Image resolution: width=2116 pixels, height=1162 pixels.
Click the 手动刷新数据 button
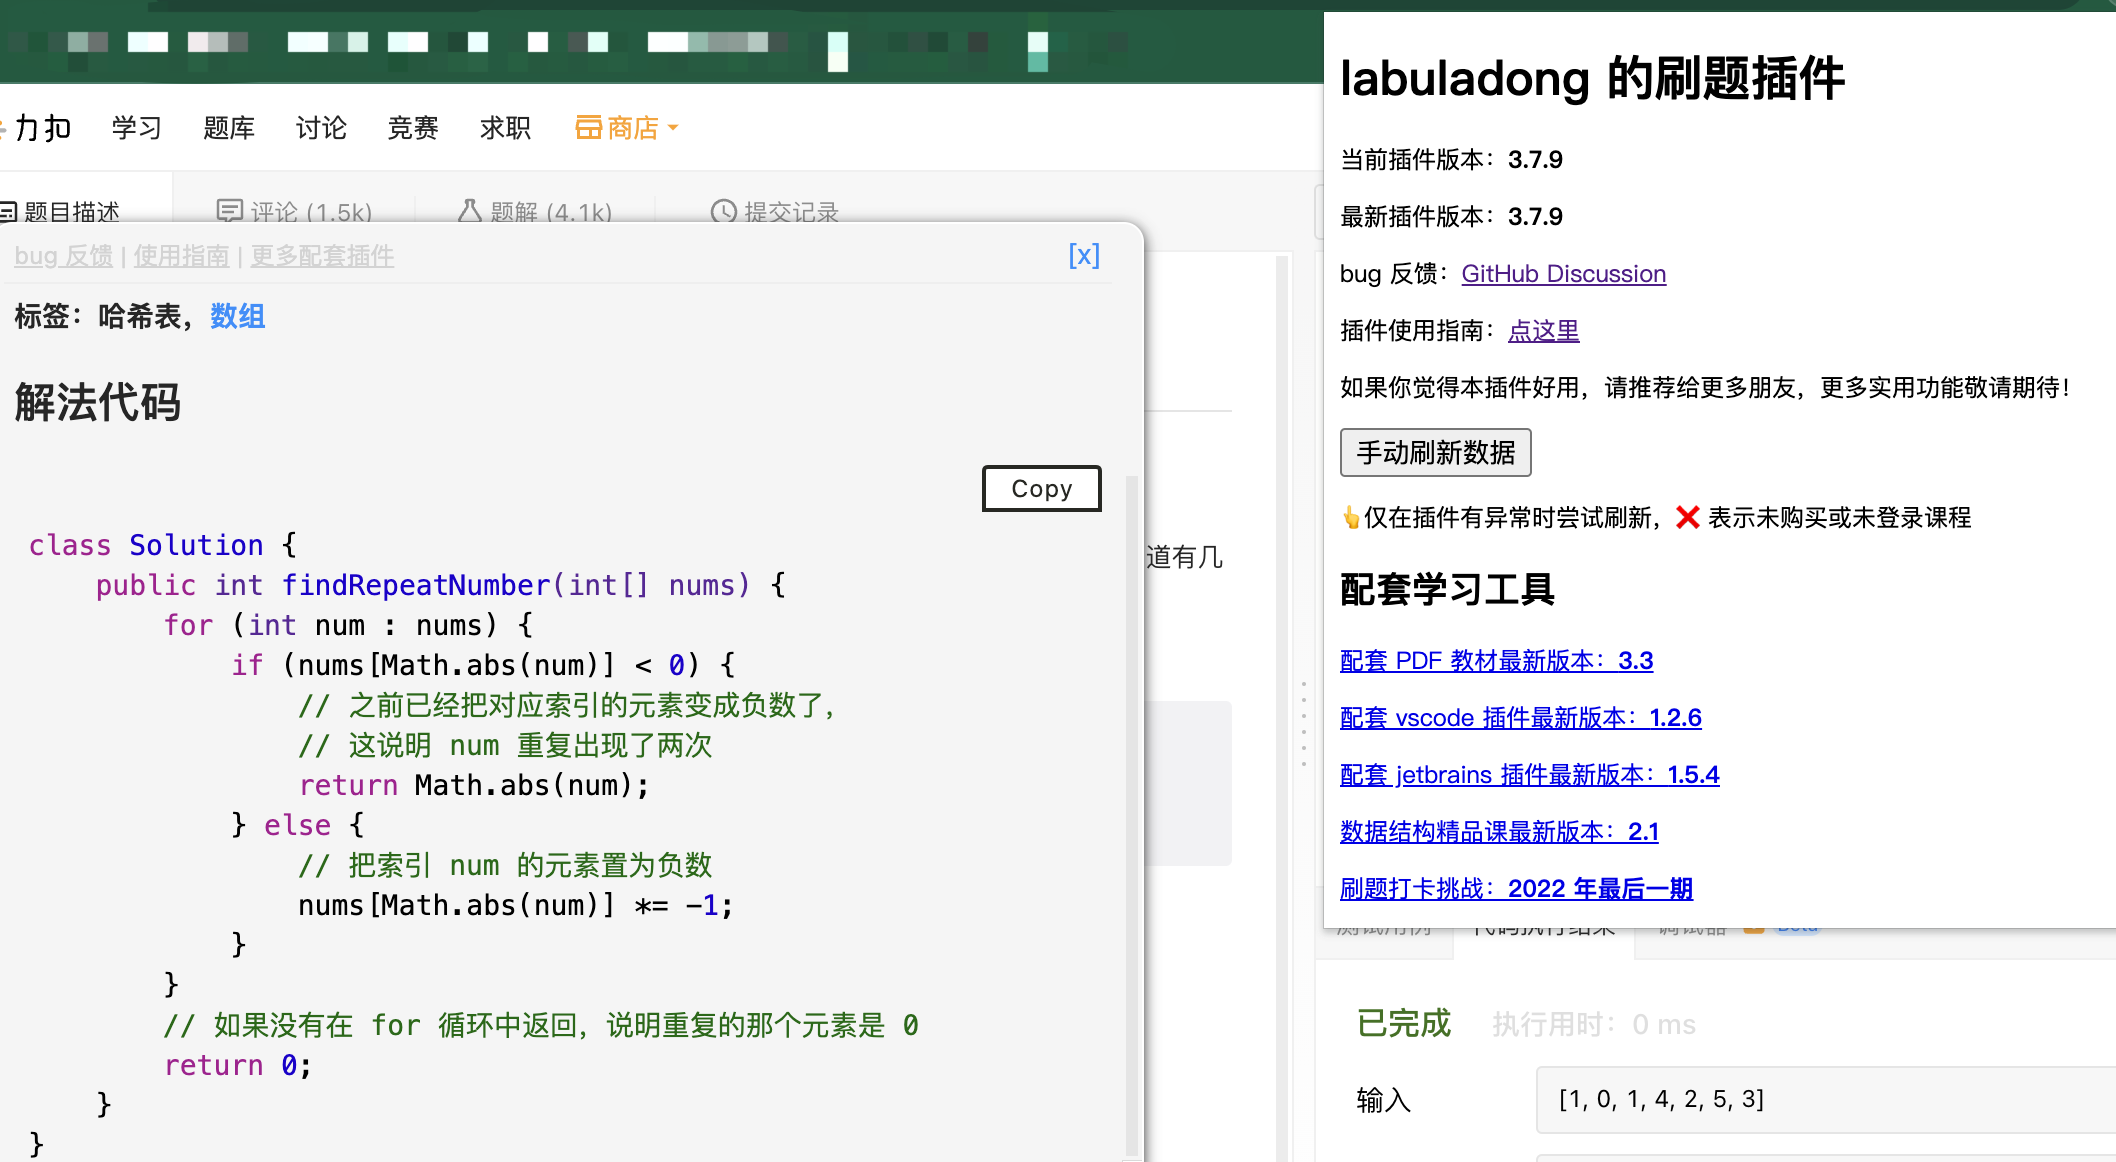[x=1435, y=453]
